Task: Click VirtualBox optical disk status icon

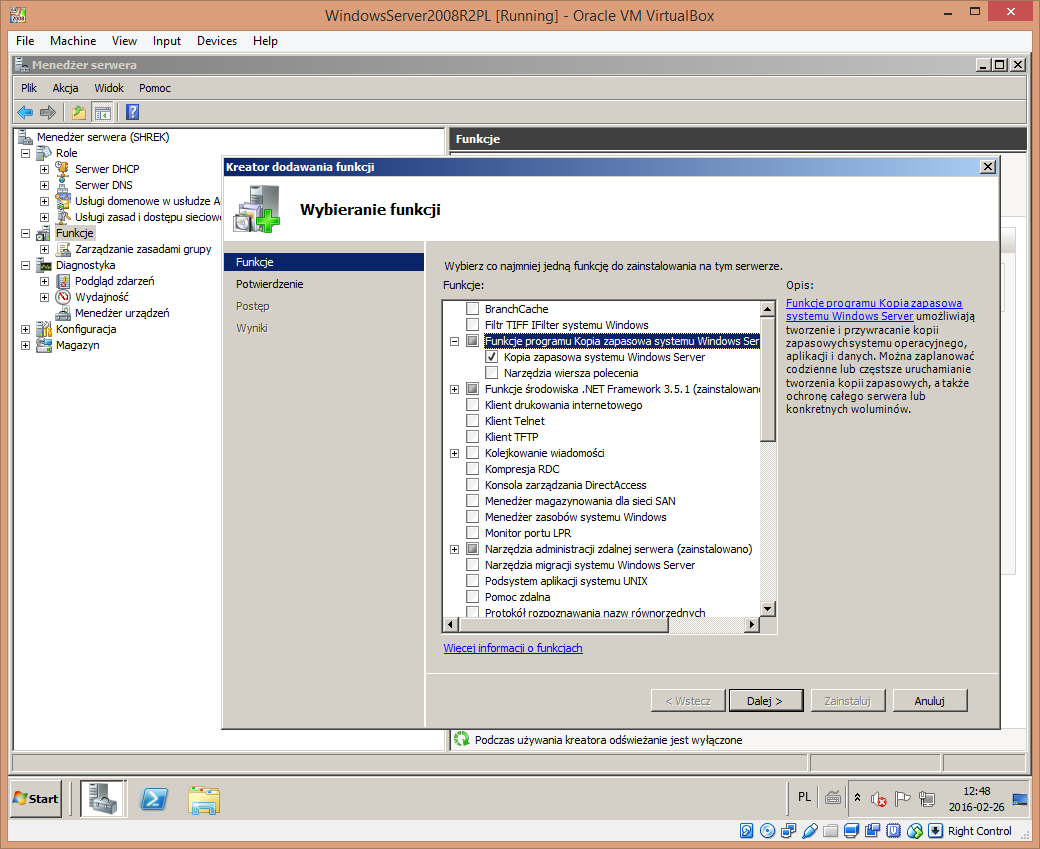Action: pos(767,831)
